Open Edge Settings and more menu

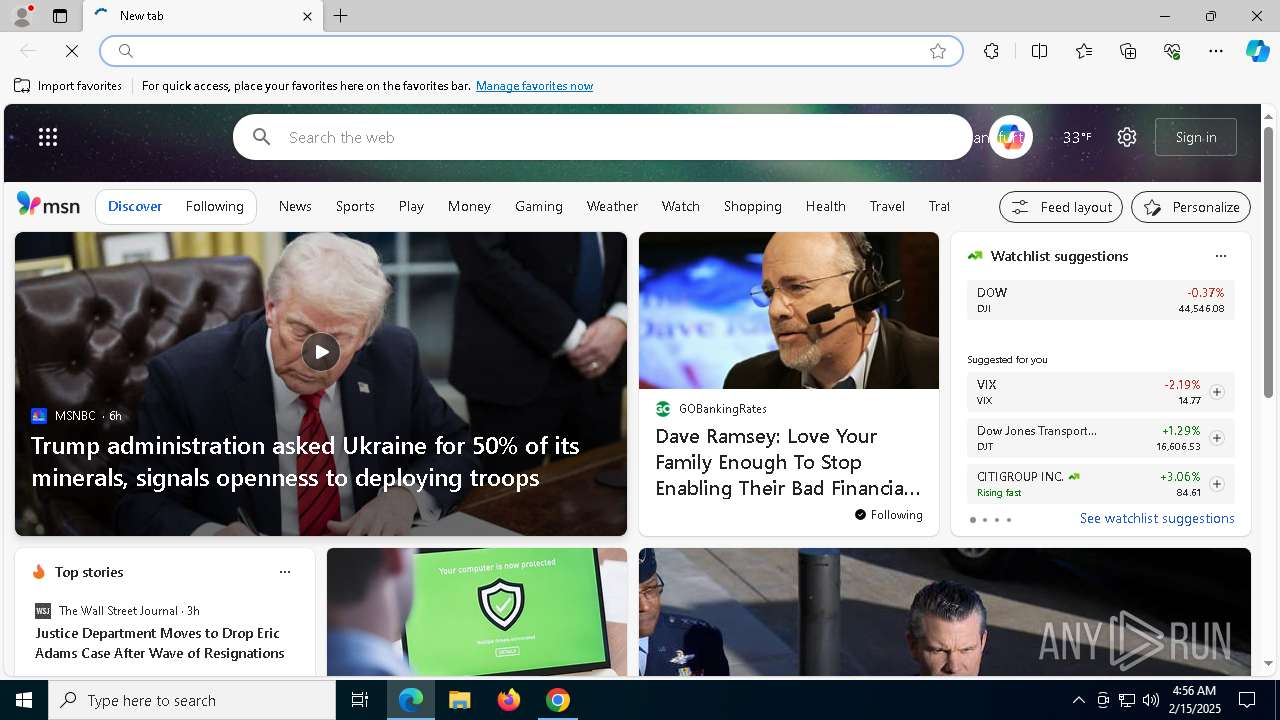click(1216, 51)
